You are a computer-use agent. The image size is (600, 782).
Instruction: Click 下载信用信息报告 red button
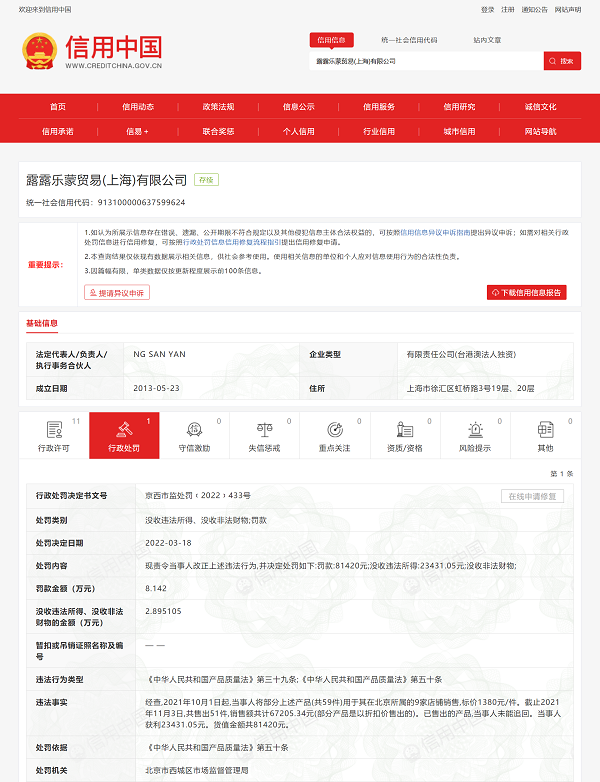[x=527, y=293]
